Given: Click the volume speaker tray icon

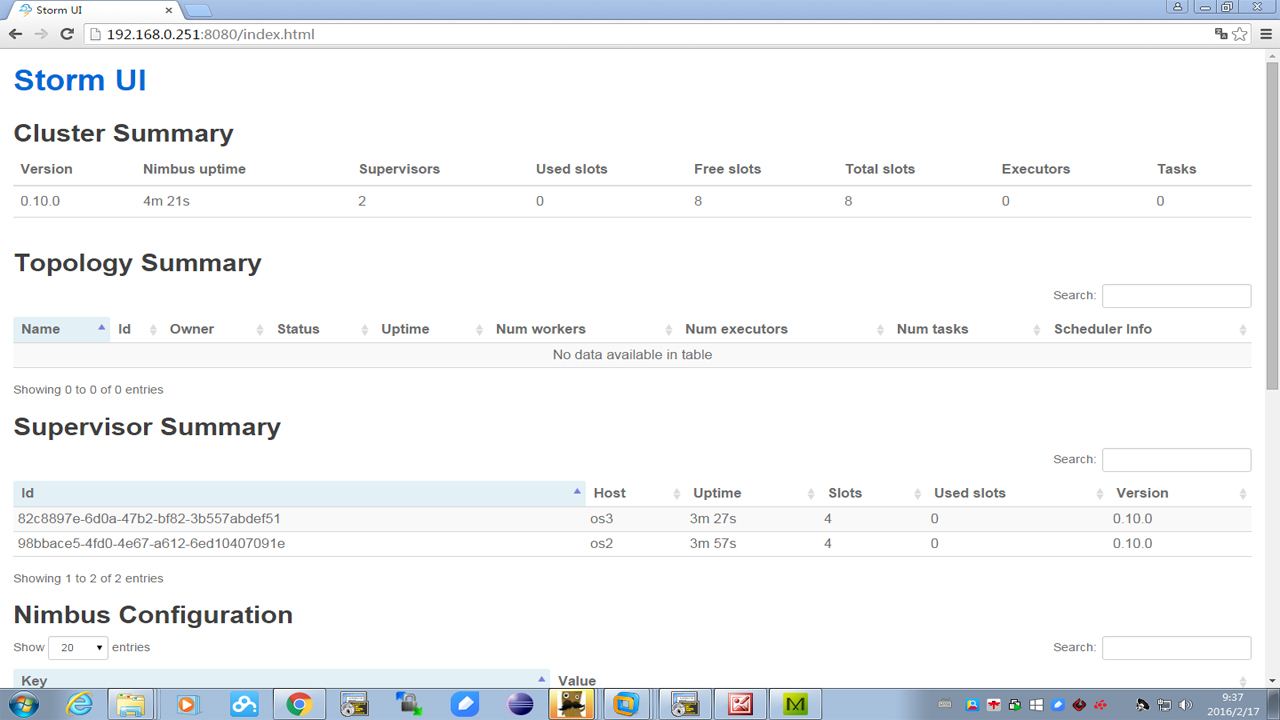Looking at the screenshot, I should (x=1186, y=705).
